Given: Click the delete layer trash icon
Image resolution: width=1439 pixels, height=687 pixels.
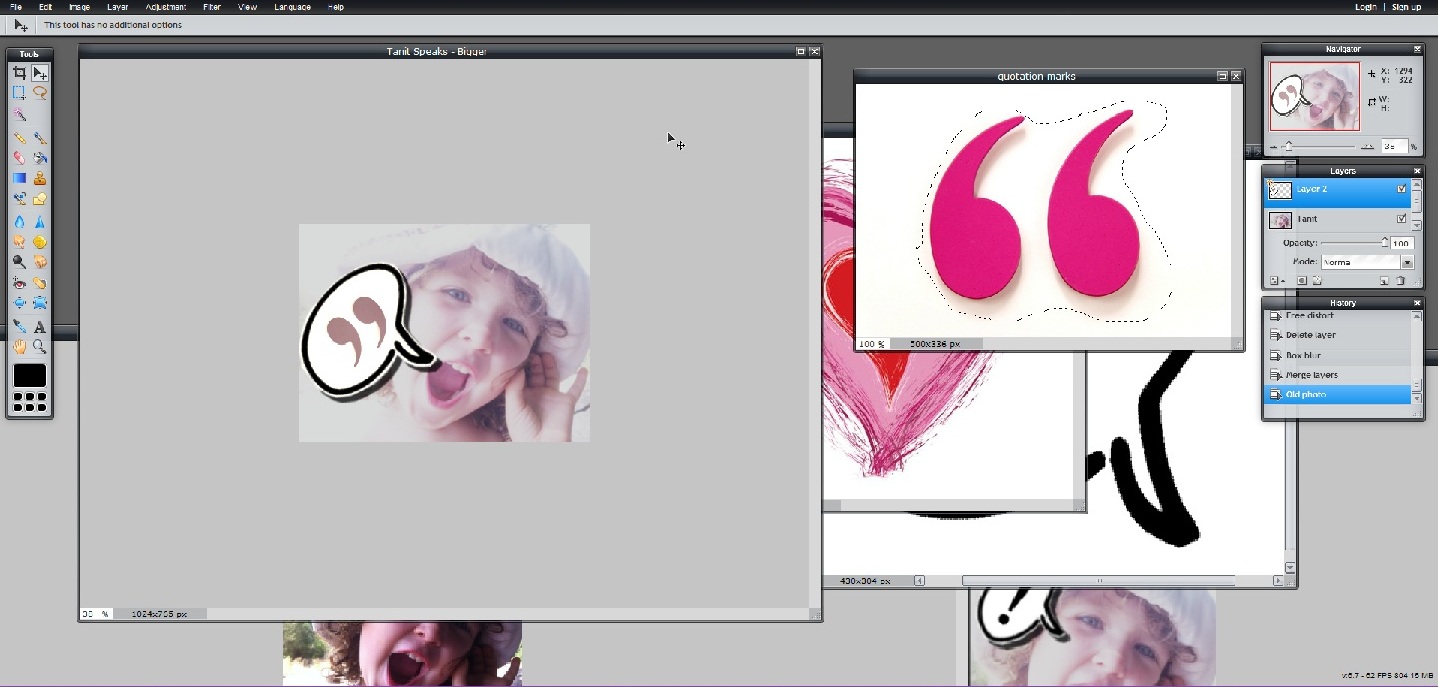Looking at the screenshot, I should coord(1400,281).
